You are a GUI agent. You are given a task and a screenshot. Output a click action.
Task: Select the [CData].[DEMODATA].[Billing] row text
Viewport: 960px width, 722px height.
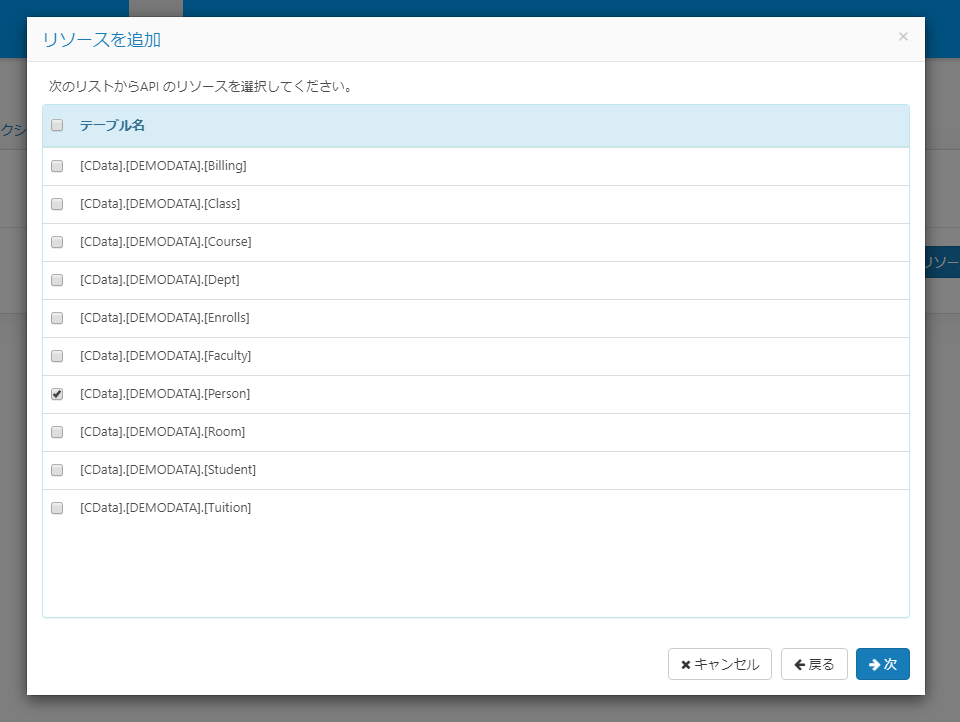(163, 166)
